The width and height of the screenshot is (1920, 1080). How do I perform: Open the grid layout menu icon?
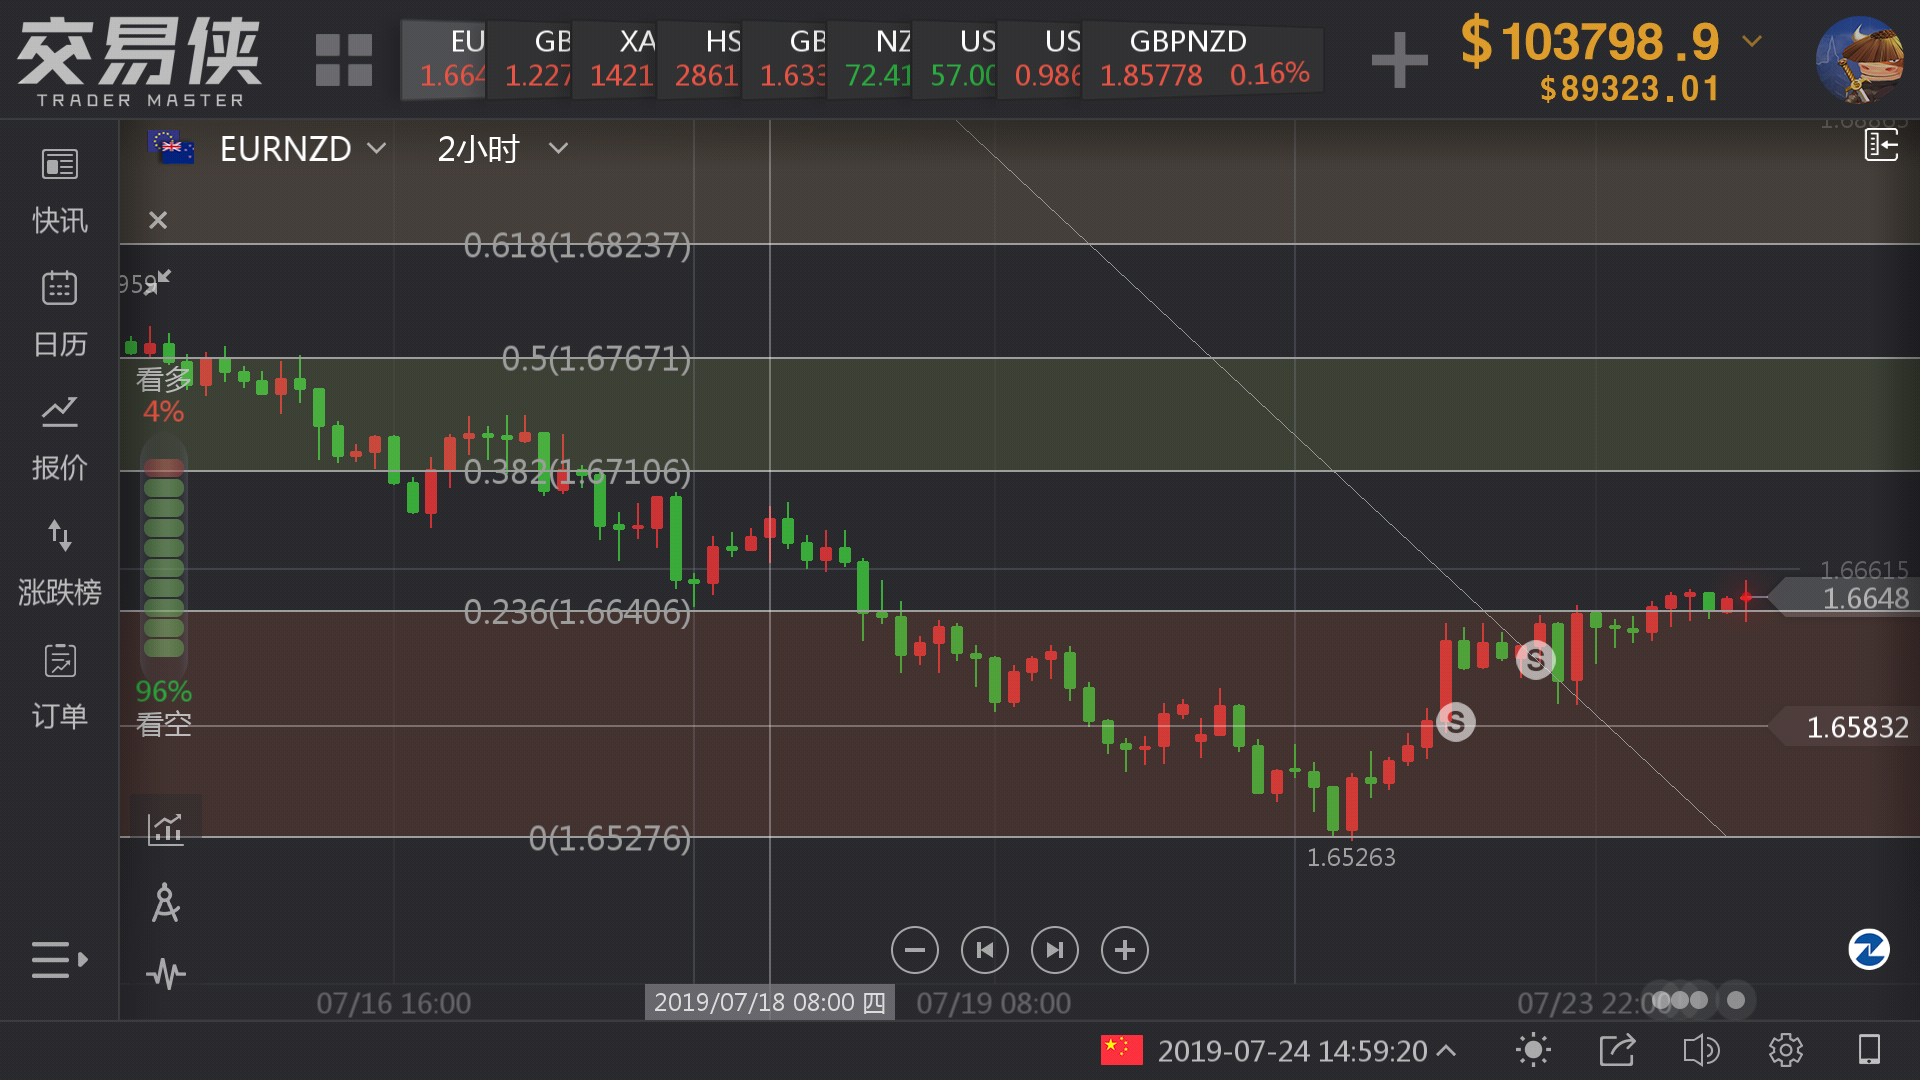pos(343,60)
